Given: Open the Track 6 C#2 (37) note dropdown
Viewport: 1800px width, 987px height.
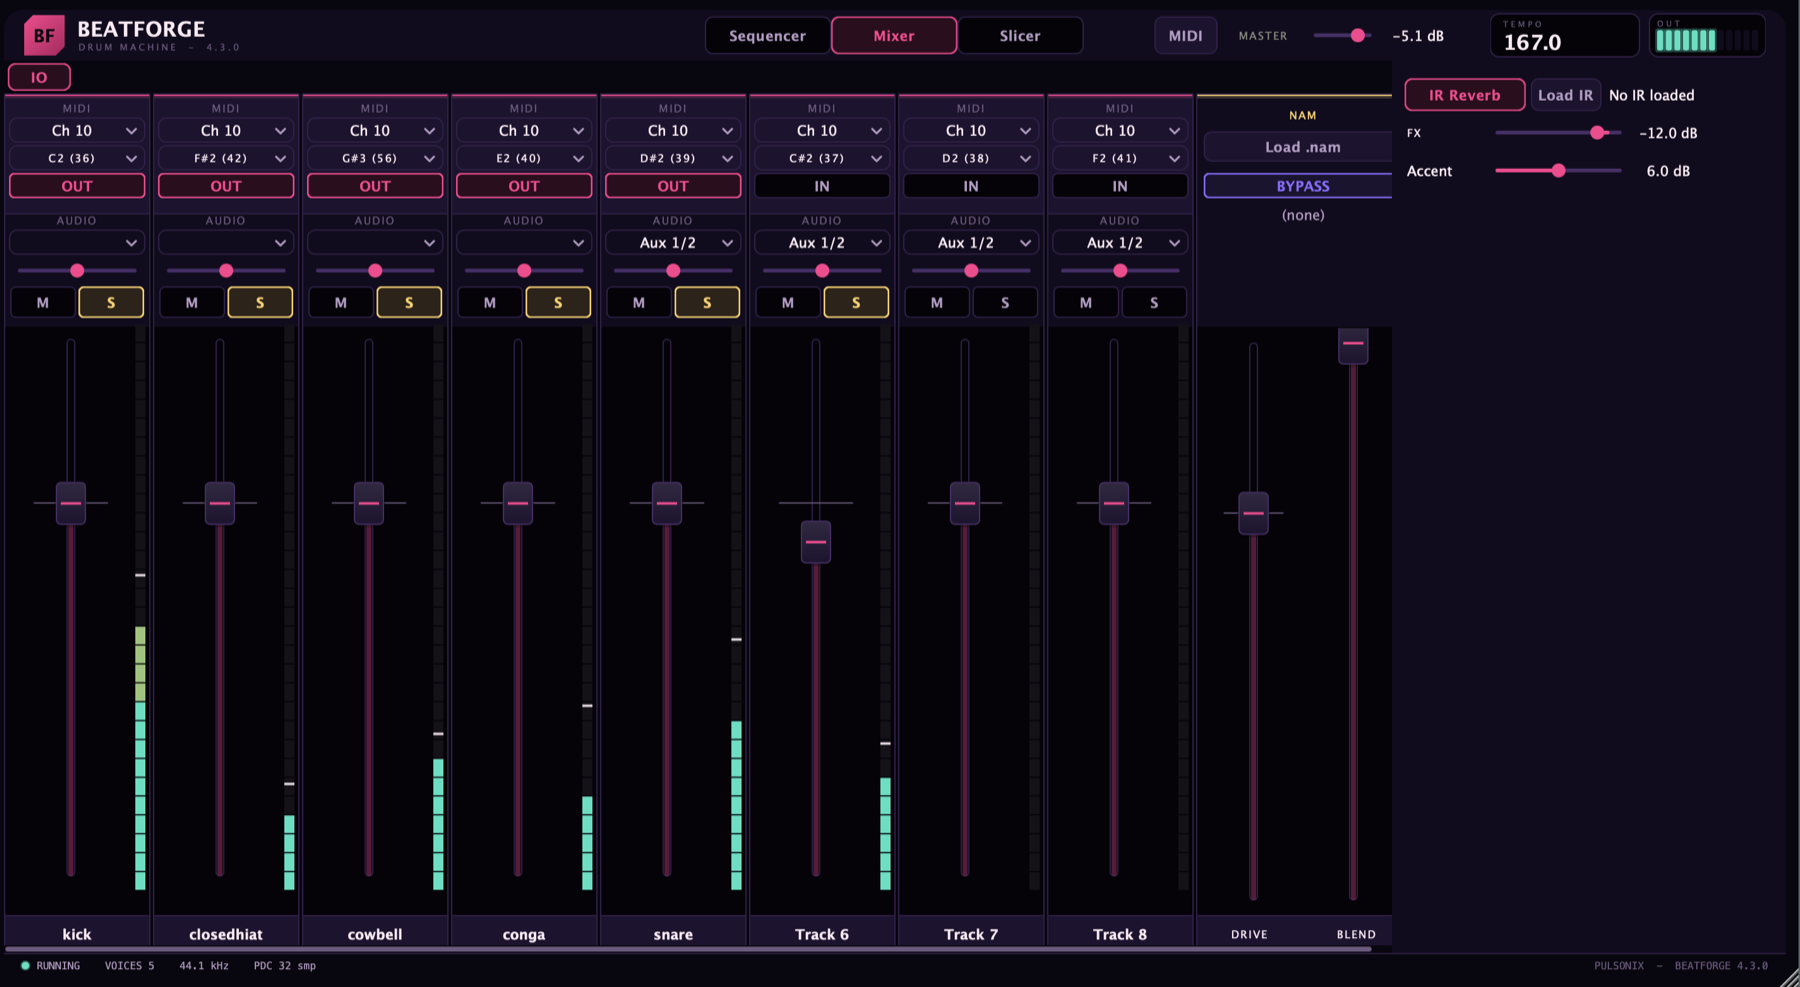Looking at the screenshot, I should pos(822,158).
